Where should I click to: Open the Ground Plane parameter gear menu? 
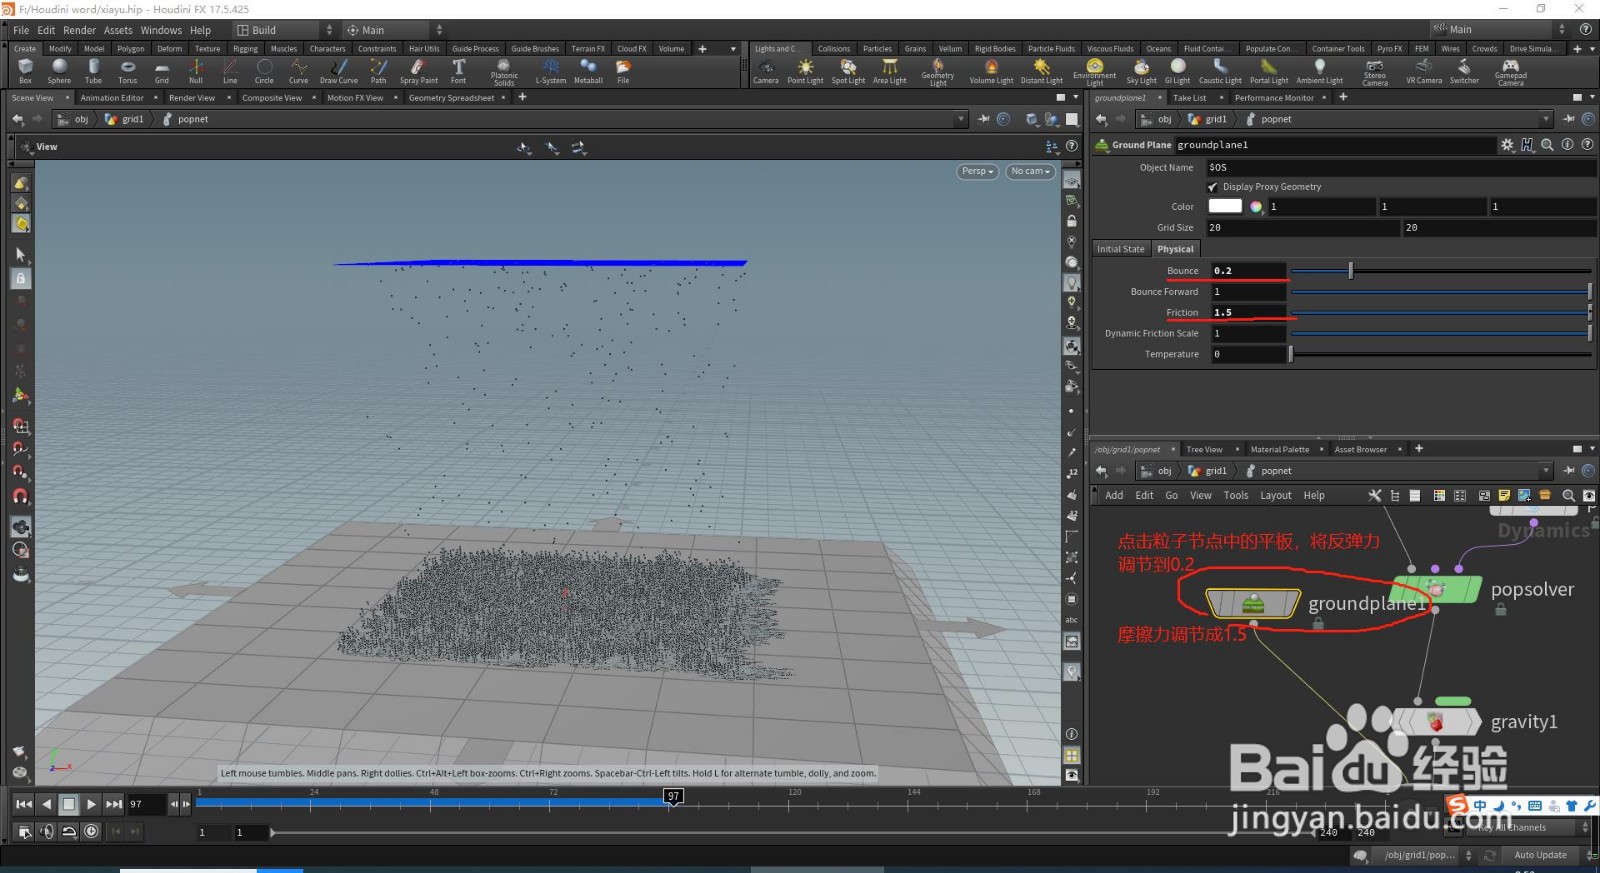click(x=1507, y=145)
